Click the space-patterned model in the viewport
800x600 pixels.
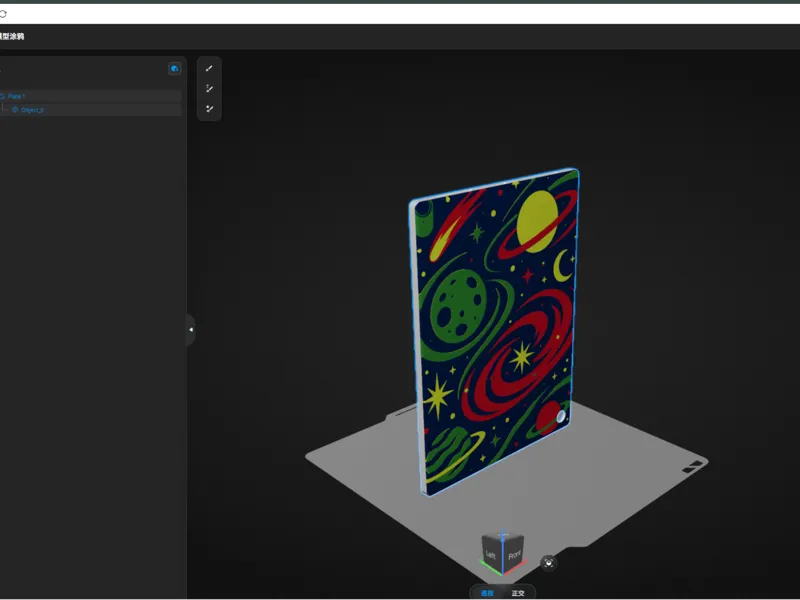(x=494, y=332)
